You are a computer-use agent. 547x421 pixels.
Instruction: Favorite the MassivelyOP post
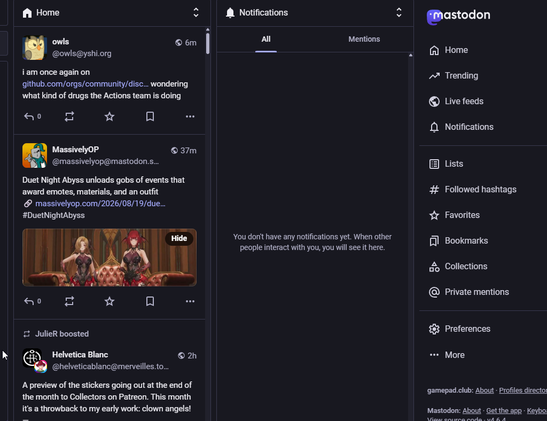[110, 301]
